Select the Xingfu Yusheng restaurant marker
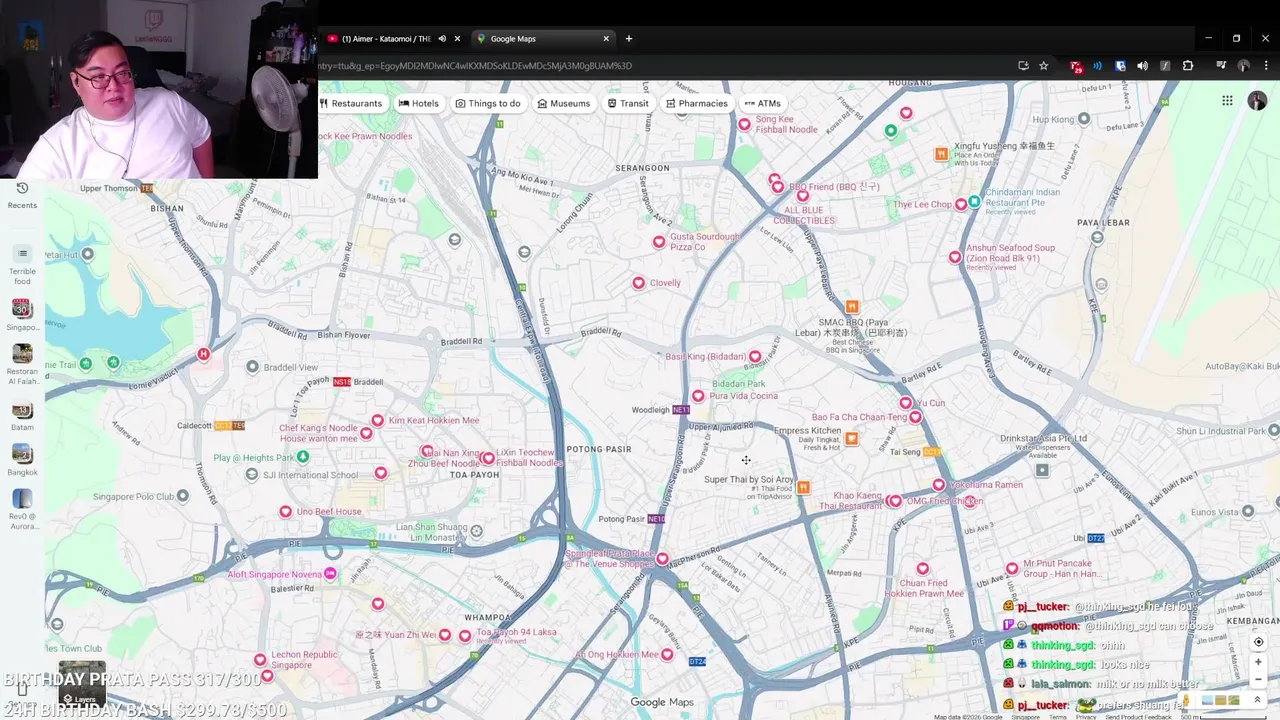1280x720 pixels. tap(941, 154)
